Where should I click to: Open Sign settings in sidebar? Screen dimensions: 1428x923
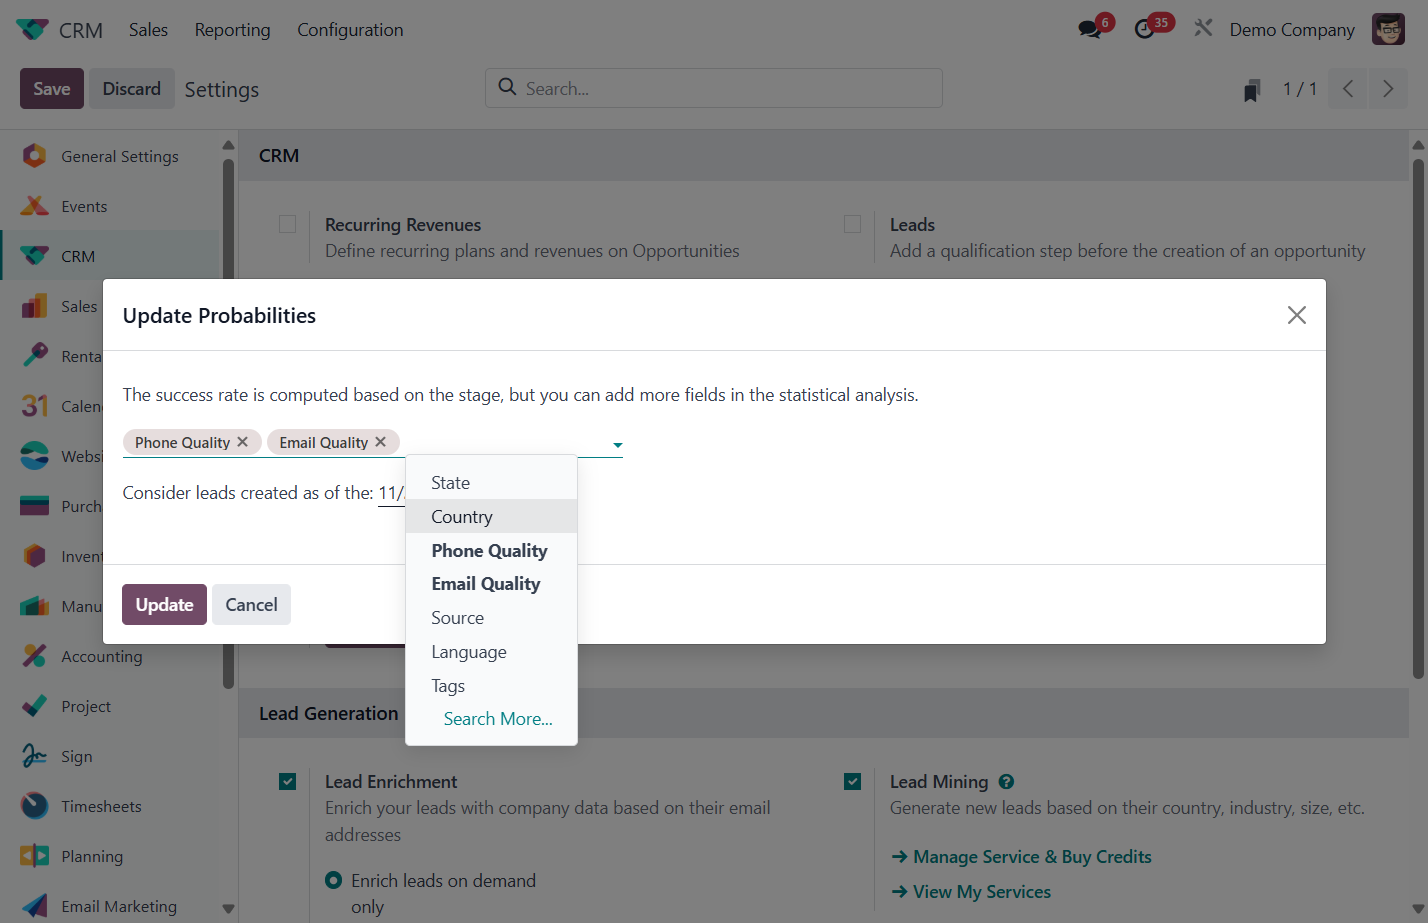[110, 756]
